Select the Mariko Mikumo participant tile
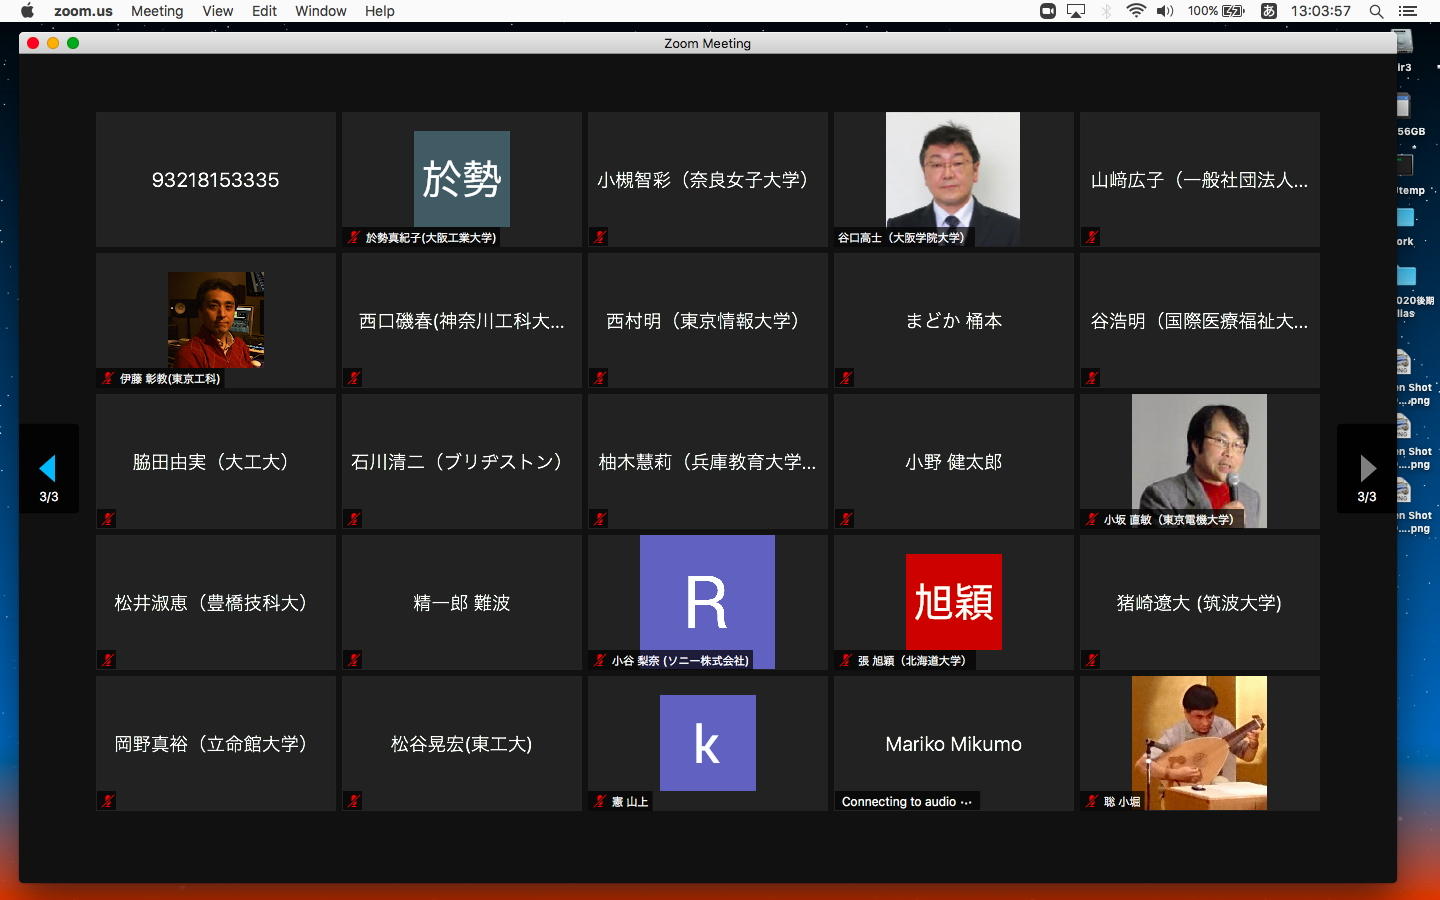The height and width of the screenshot is (900, 1440). tap(954, 743)
